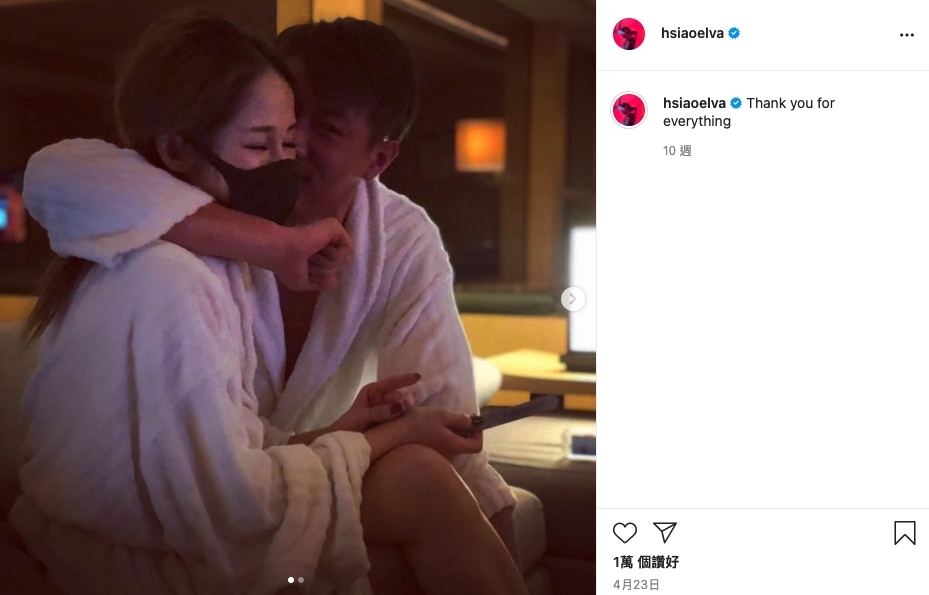The width and height of the screenshot is (929, 595).
Task: Click verified badge in post header
Action: 734,33
